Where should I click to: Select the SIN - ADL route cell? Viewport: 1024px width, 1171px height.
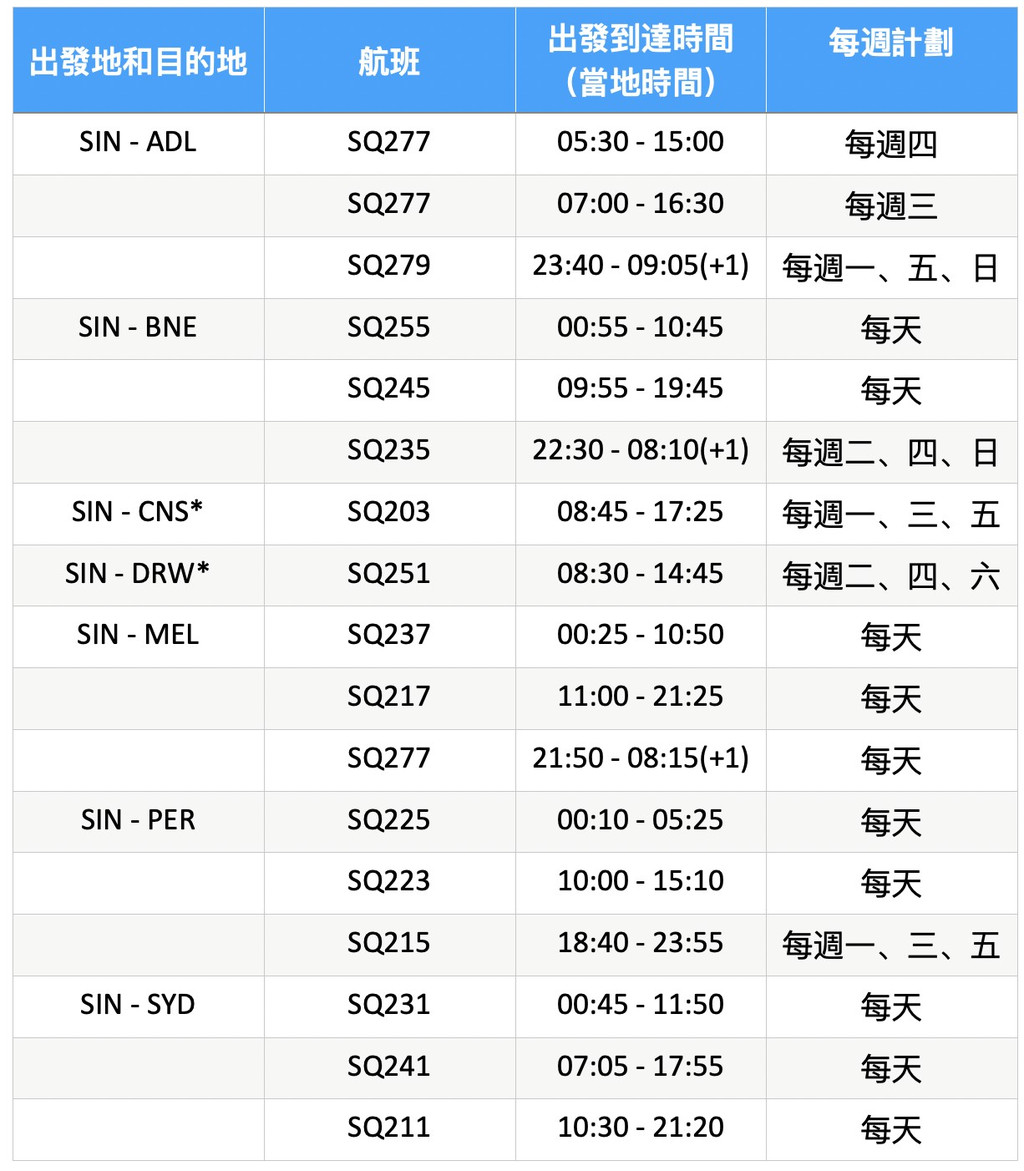click(138, 144)
